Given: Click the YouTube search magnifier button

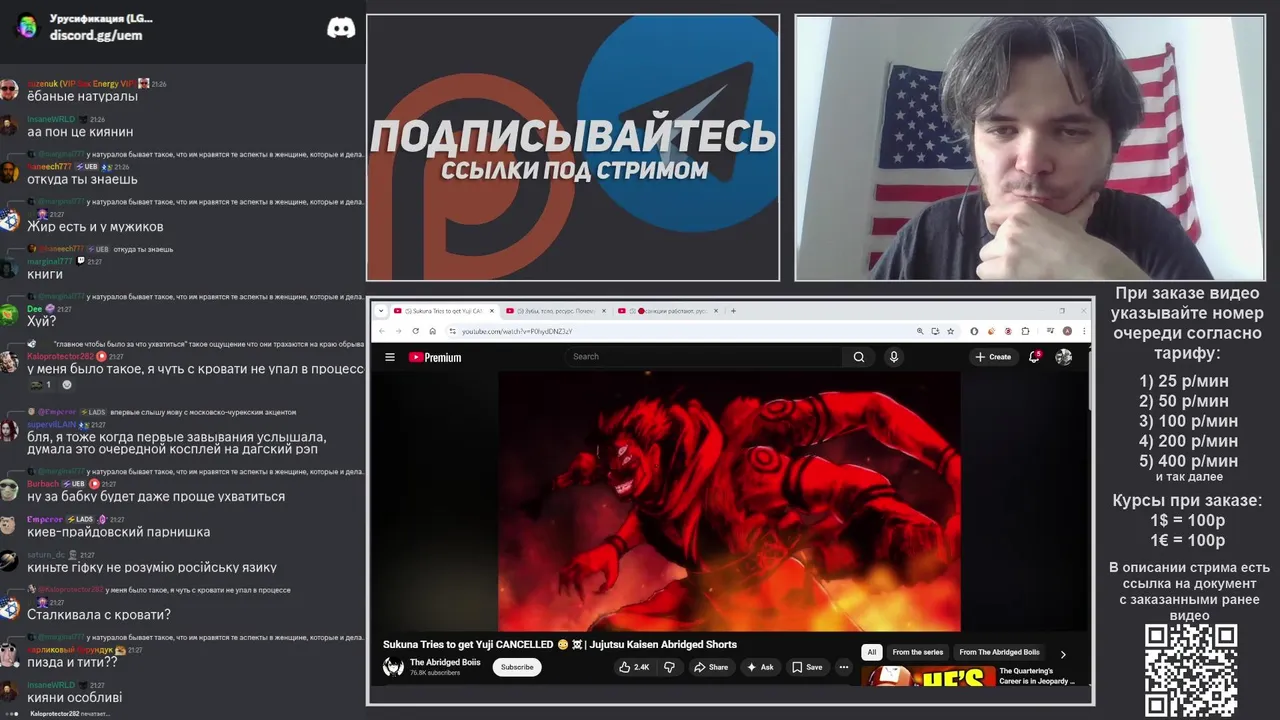Looking at the screenshot, I should coord(859,357).
